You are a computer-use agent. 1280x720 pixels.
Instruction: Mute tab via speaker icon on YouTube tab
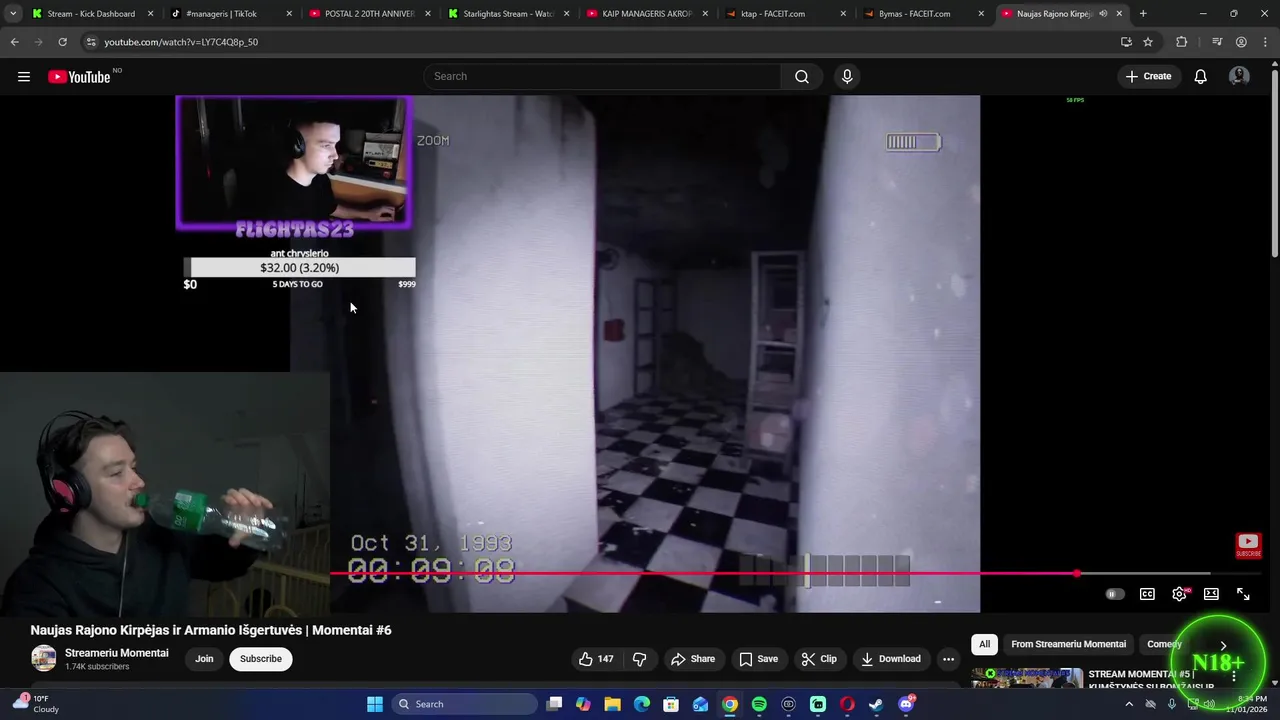click(1103, 14)
